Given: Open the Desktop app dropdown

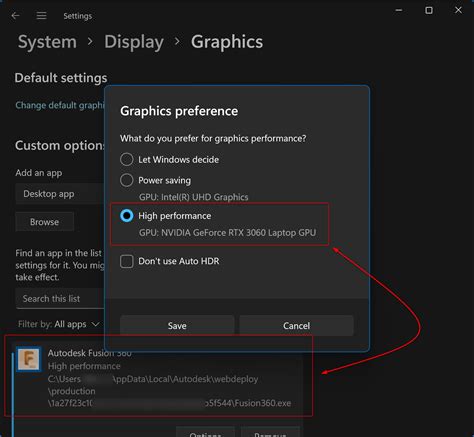Looking at the screenshot, I should point(60,194).
